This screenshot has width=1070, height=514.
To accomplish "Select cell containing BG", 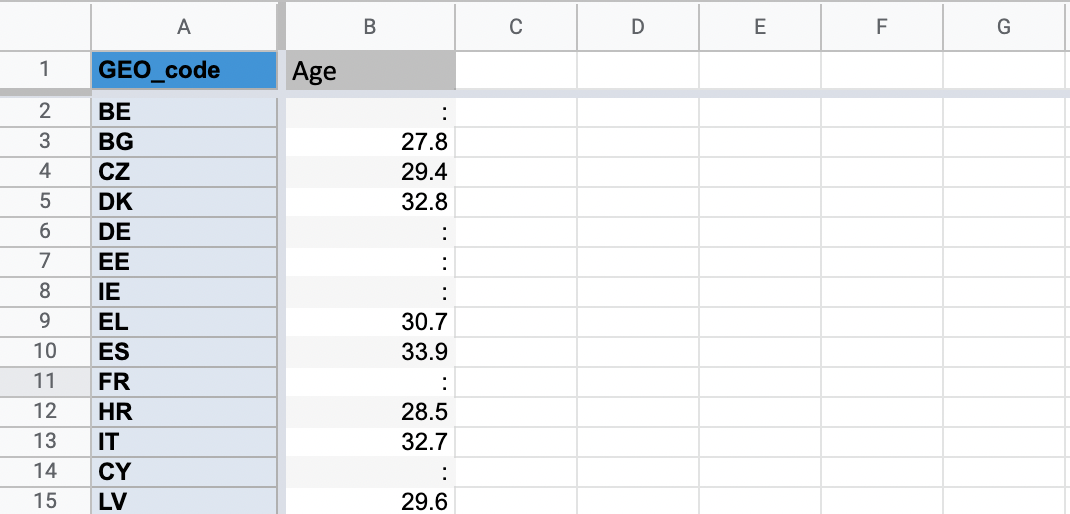I will click(183, 141).
